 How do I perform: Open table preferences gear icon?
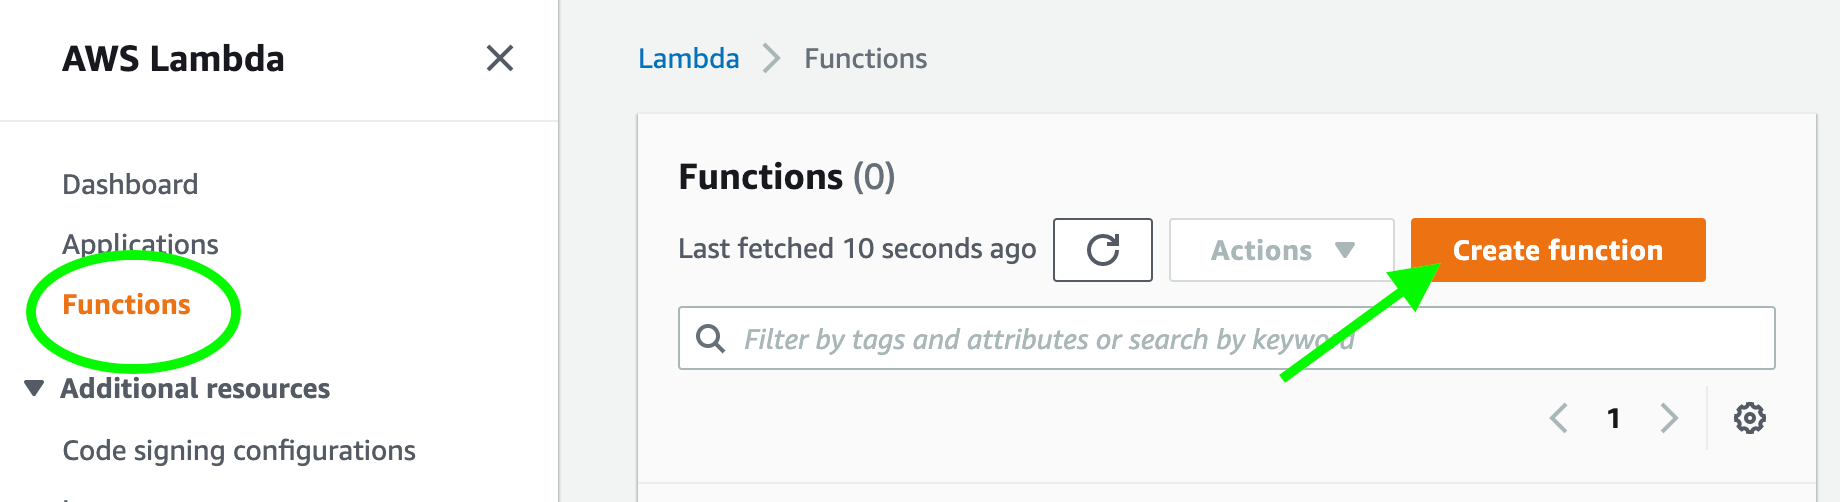coord(1749,418)
